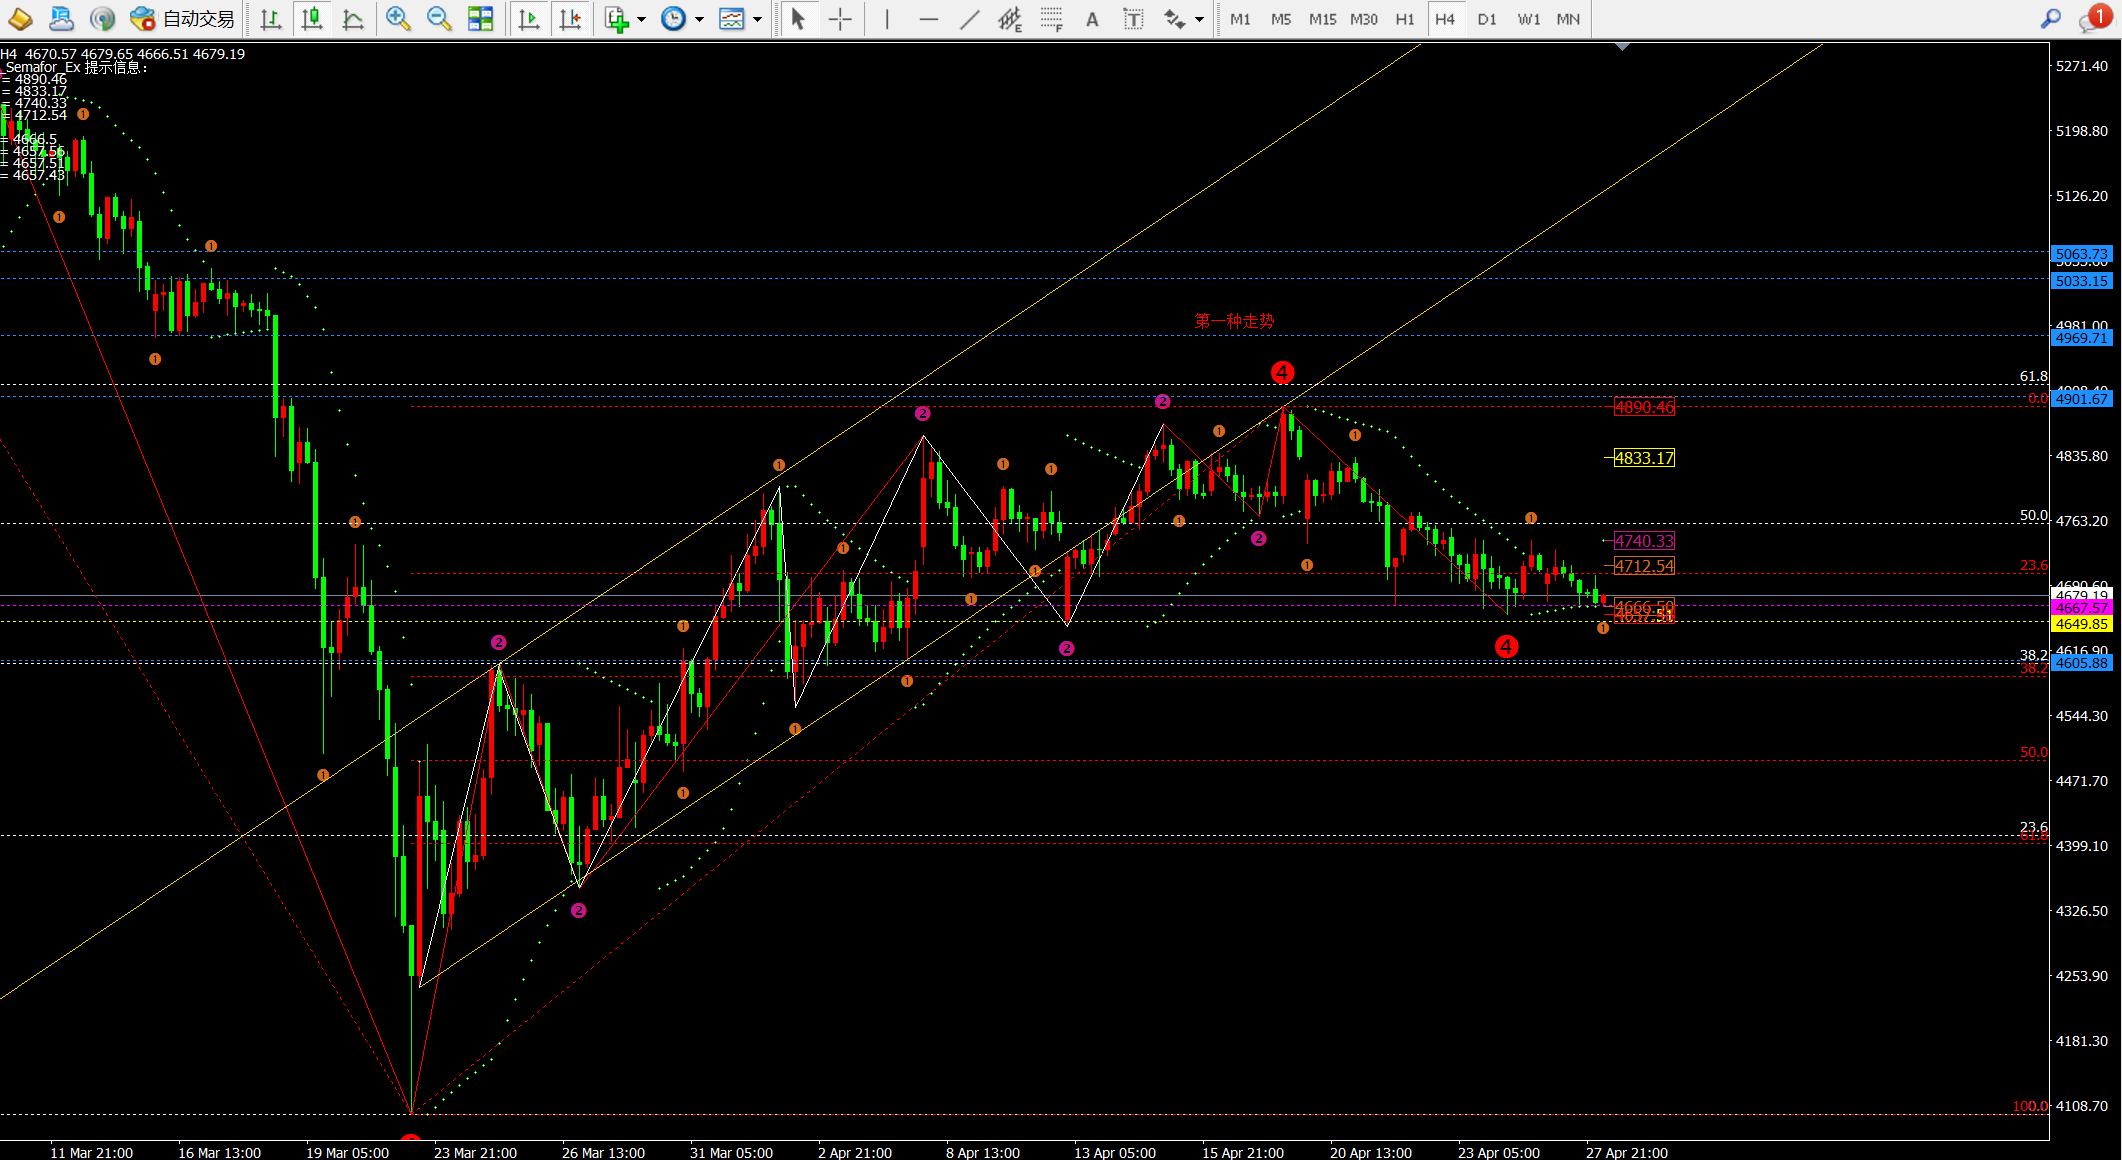This screenshot has height=1160, width=2122.
Task: Open the search magnifier
Action: 2050,19
